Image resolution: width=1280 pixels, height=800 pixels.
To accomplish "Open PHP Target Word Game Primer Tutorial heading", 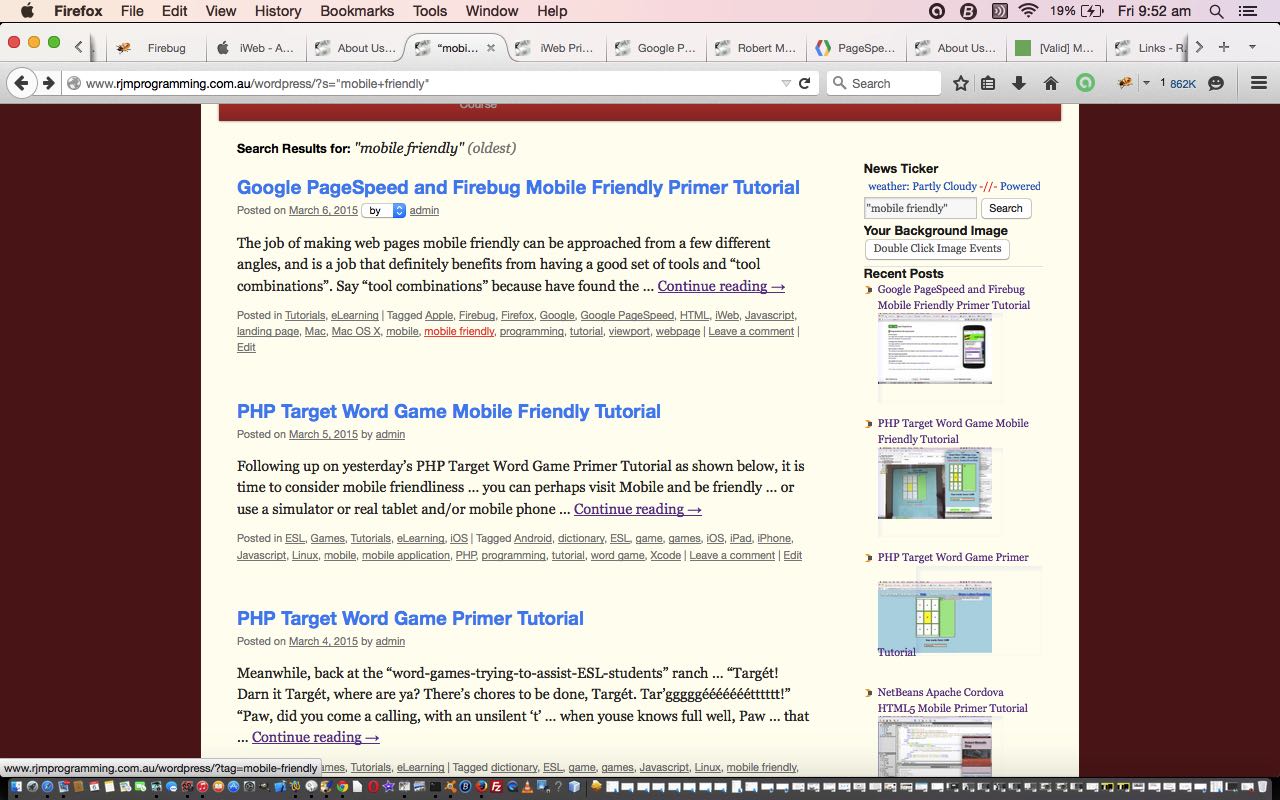I will [x=410, y=618].
